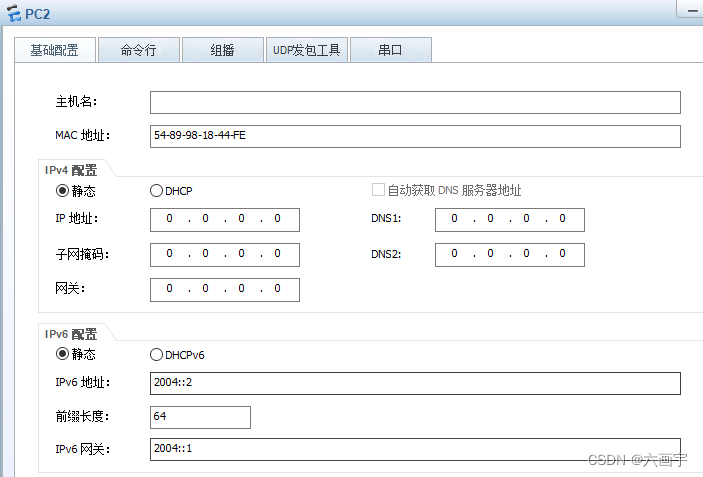Click the 子网掩码 input field
The height and width of the screenshot is (477, 703).
(x=225, y=255)
